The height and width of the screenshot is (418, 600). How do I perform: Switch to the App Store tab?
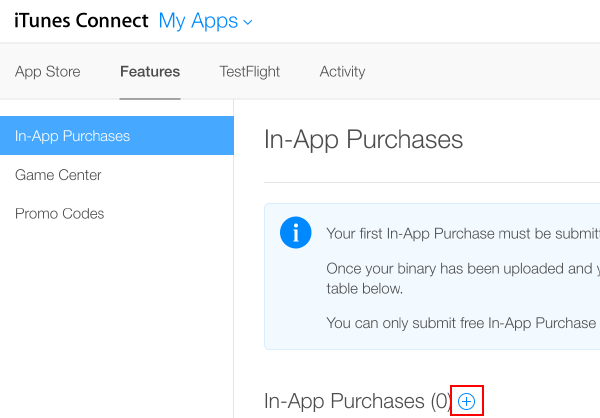pyautogui.click(x=47, y=71)
